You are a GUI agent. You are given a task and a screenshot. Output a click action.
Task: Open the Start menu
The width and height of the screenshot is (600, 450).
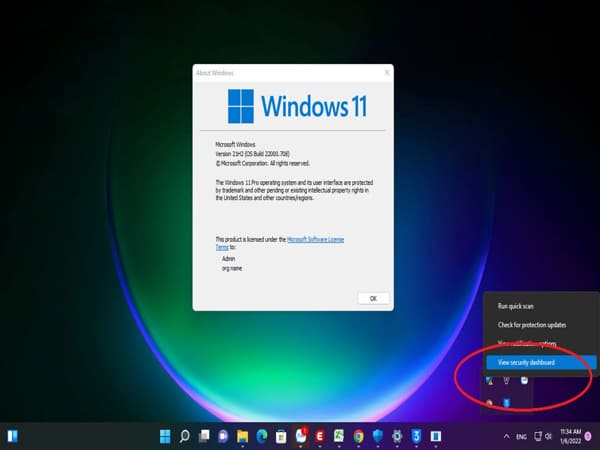pos(165,436)
